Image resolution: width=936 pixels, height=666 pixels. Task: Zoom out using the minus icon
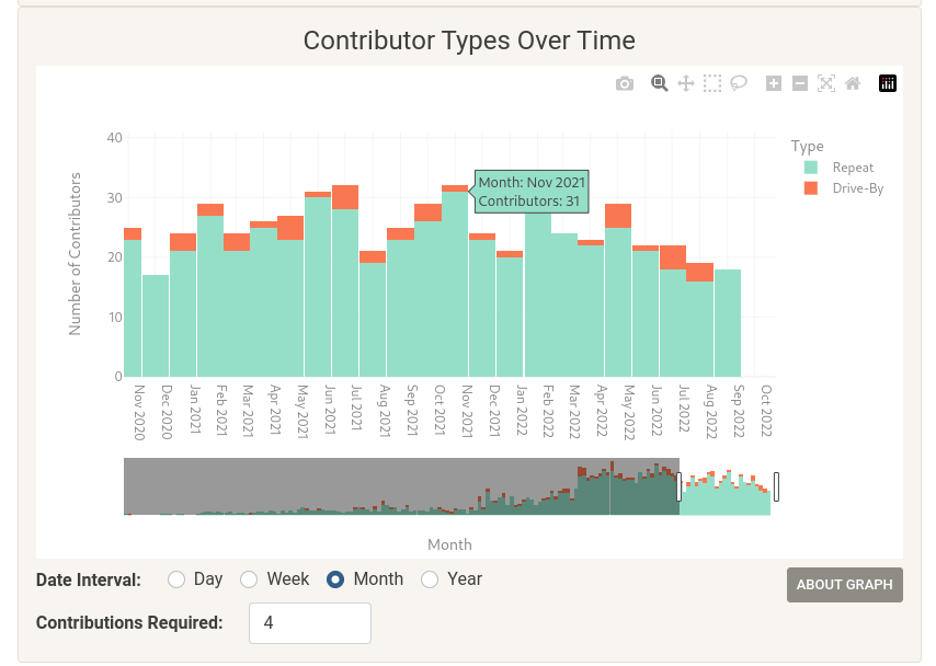point(801,85)
